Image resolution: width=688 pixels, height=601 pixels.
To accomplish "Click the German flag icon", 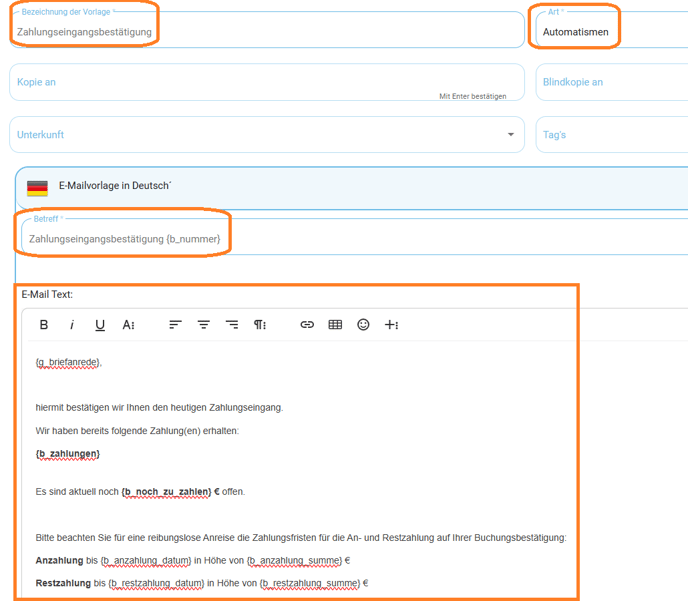I will (37, 188).
